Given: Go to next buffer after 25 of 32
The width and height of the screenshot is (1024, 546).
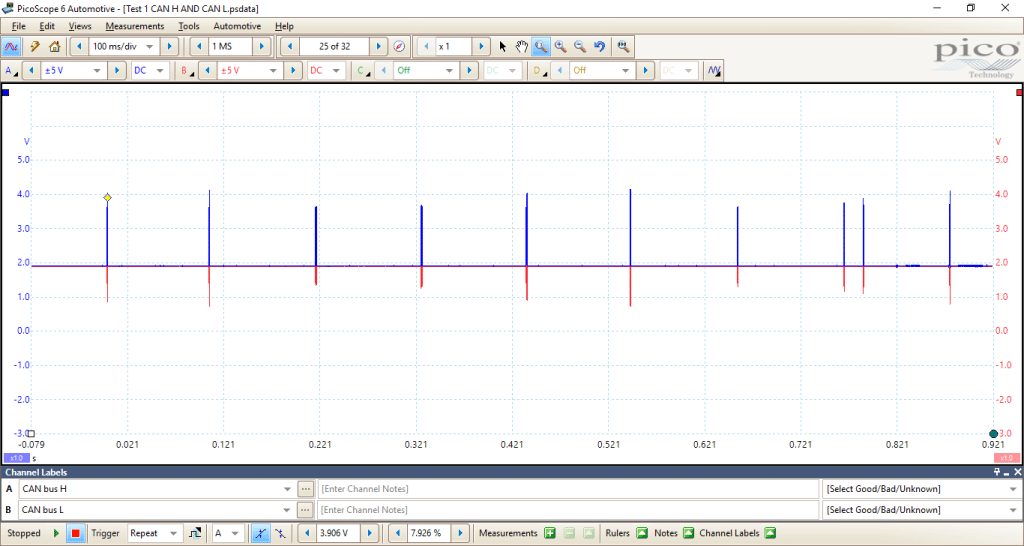Looking at the screenshot, I should 379,47.
